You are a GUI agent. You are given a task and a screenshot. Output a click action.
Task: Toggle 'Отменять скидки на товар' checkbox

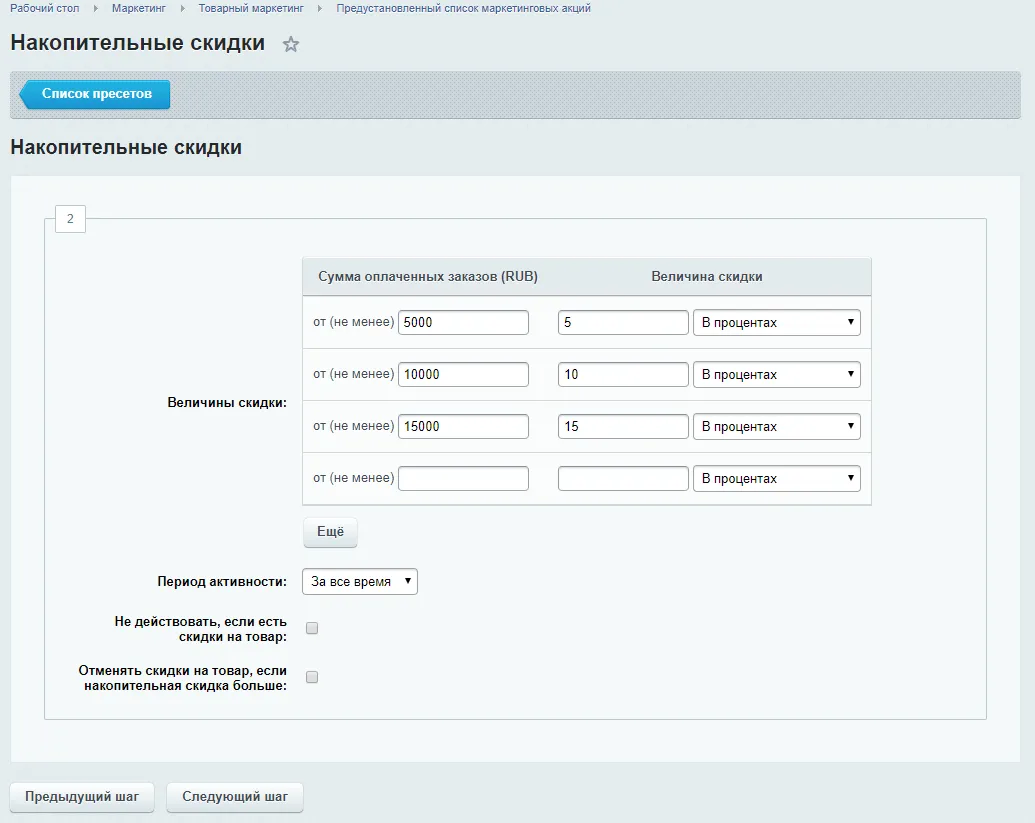(312, 677)
